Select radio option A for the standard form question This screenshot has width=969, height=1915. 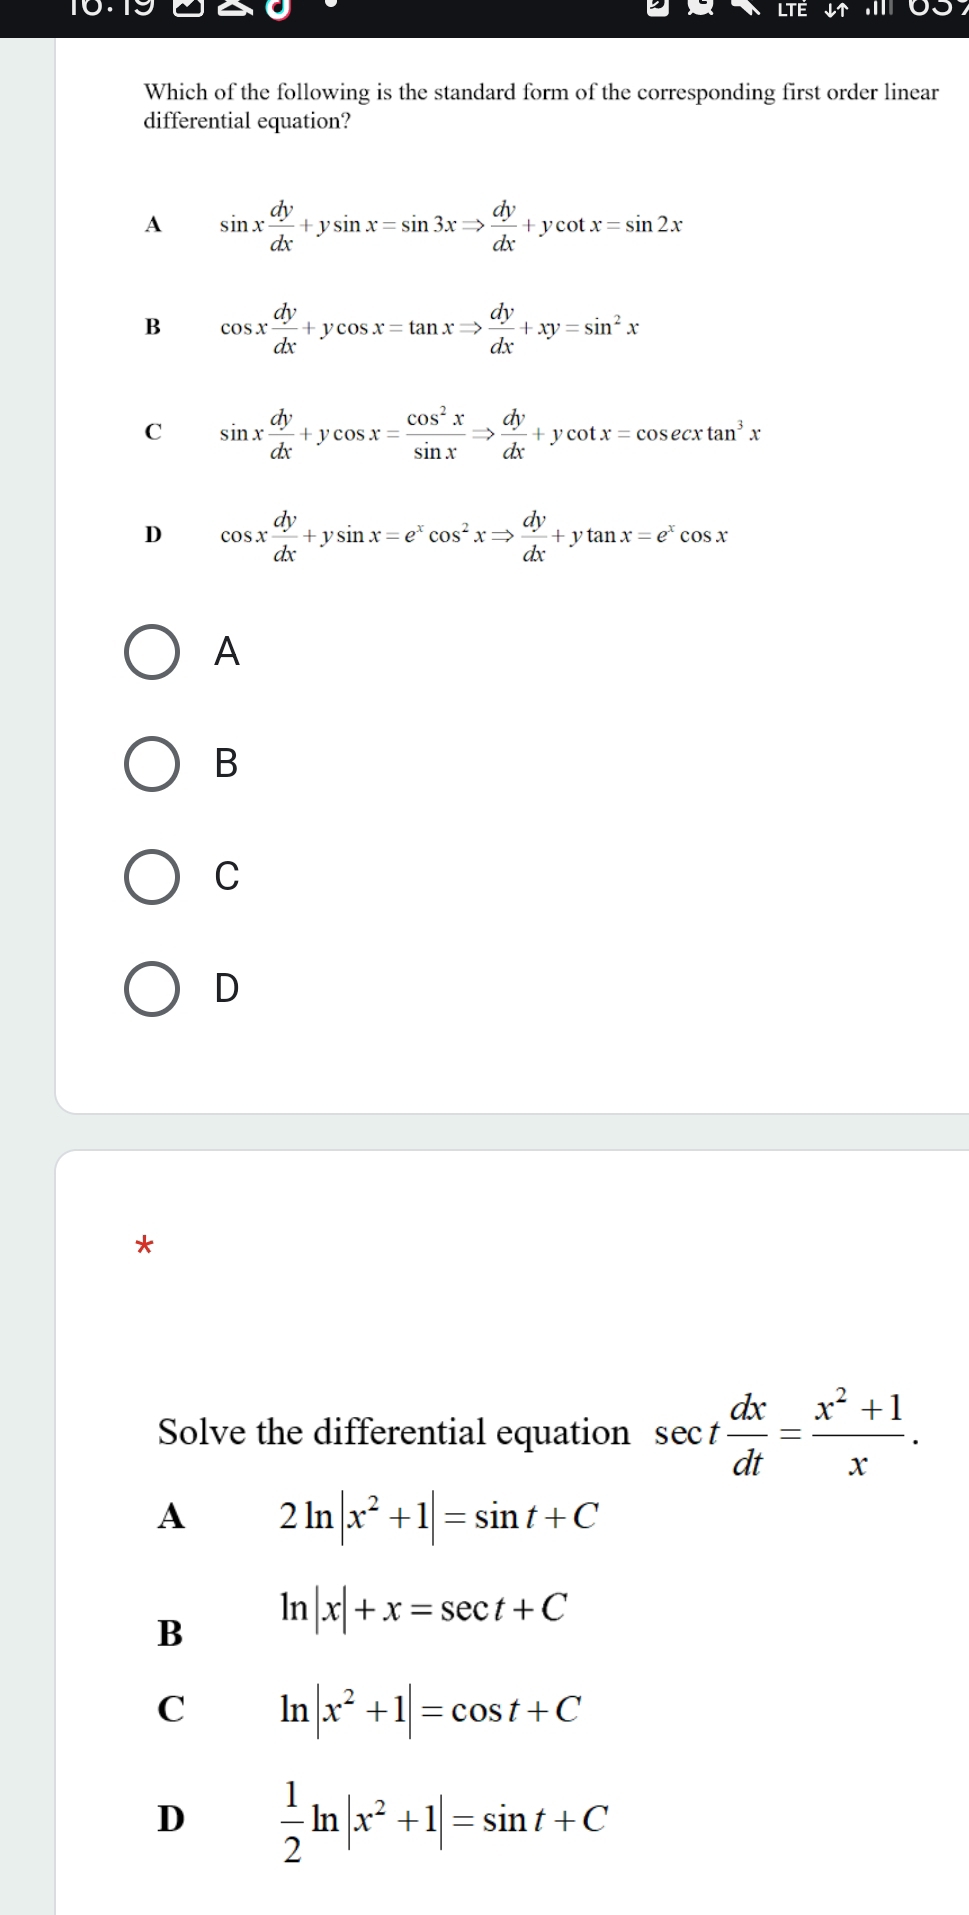[152, 653]
